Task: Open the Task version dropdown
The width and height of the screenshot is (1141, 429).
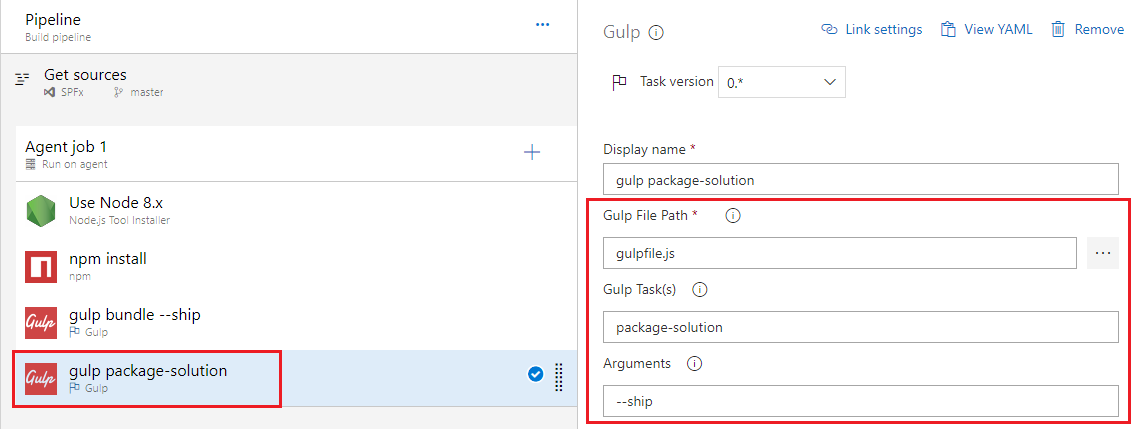Action: (x=781, y=82)
